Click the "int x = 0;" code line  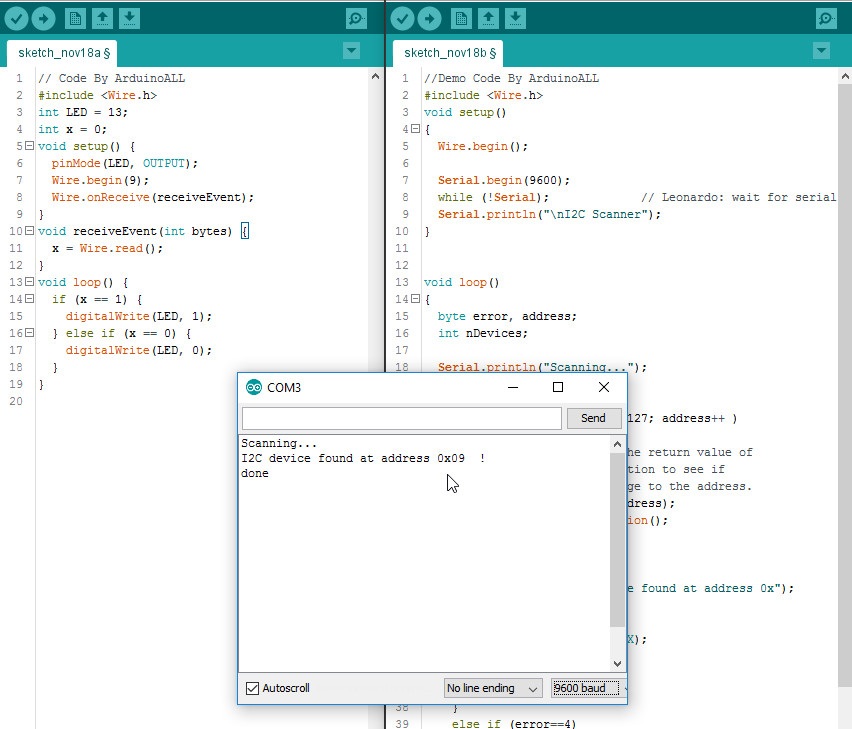[73, 129]
